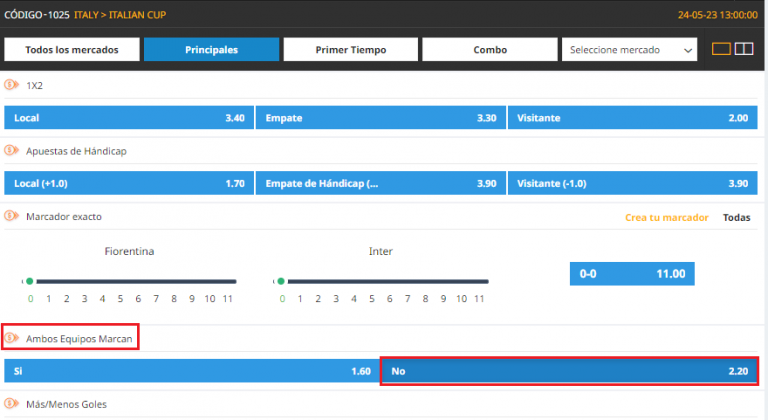Image resolution: width=768 pixels, height=420 pixels.
Task: Click the cash-out icon beside 1X2
Action: [x=12, y=85]
